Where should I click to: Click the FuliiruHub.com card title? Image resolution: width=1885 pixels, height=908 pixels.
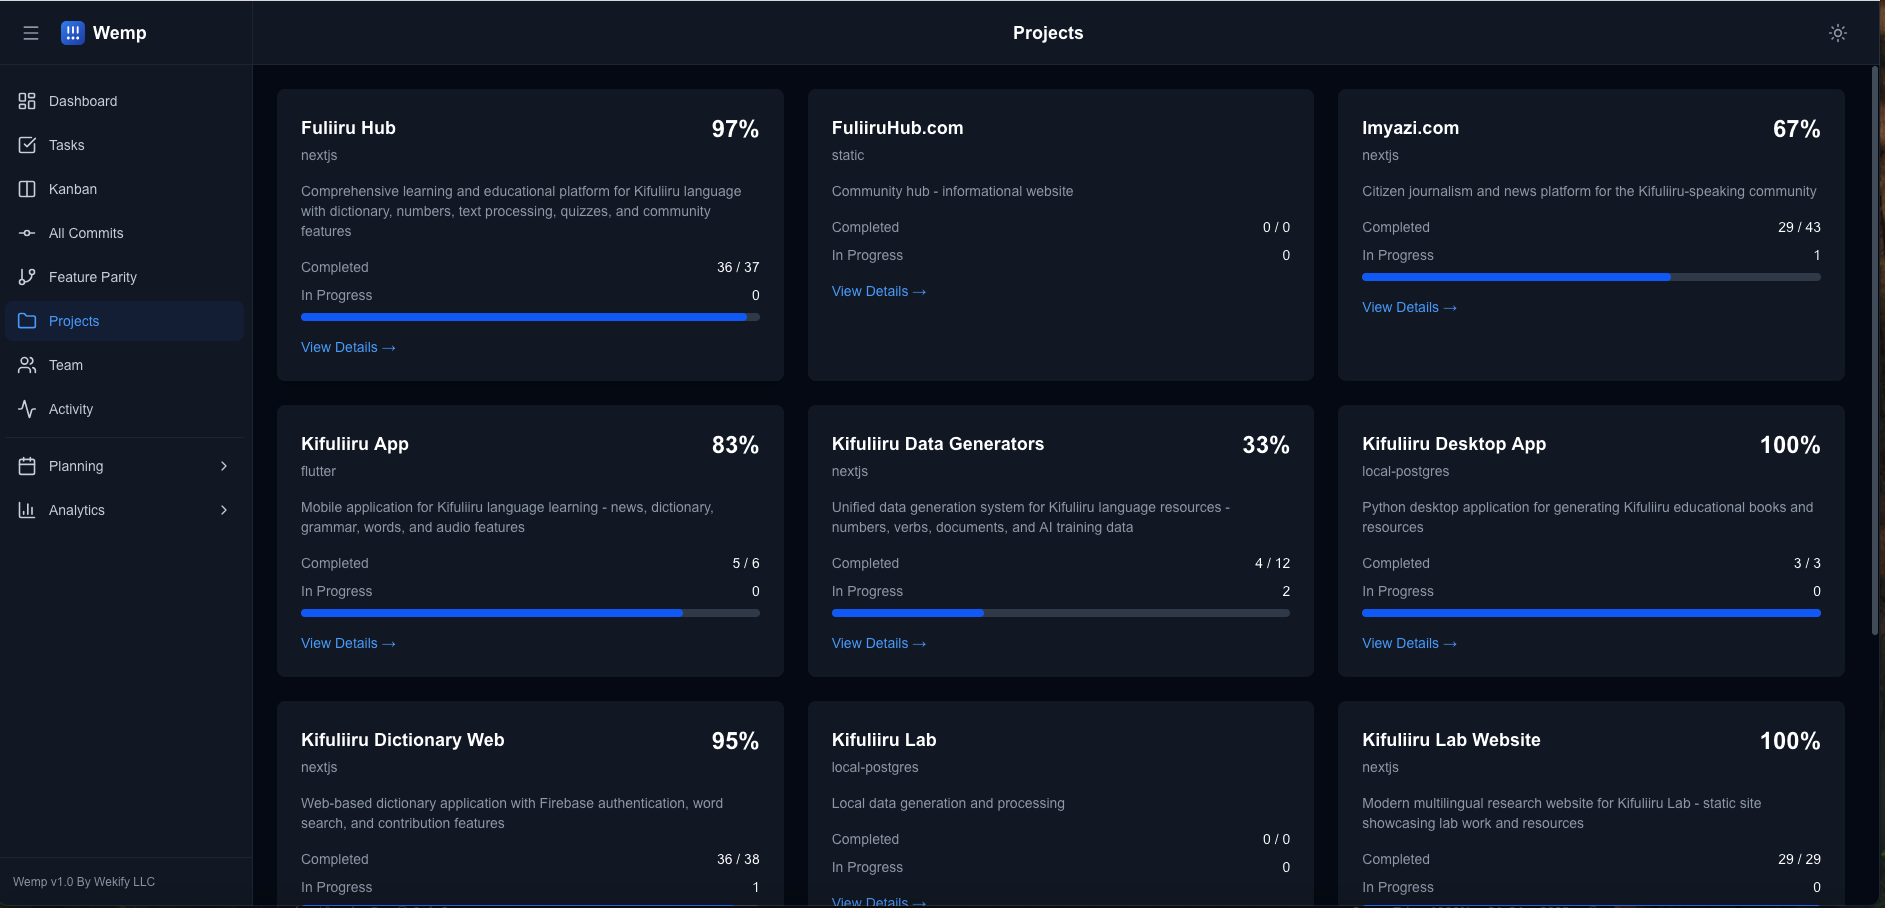coord(897,128)
